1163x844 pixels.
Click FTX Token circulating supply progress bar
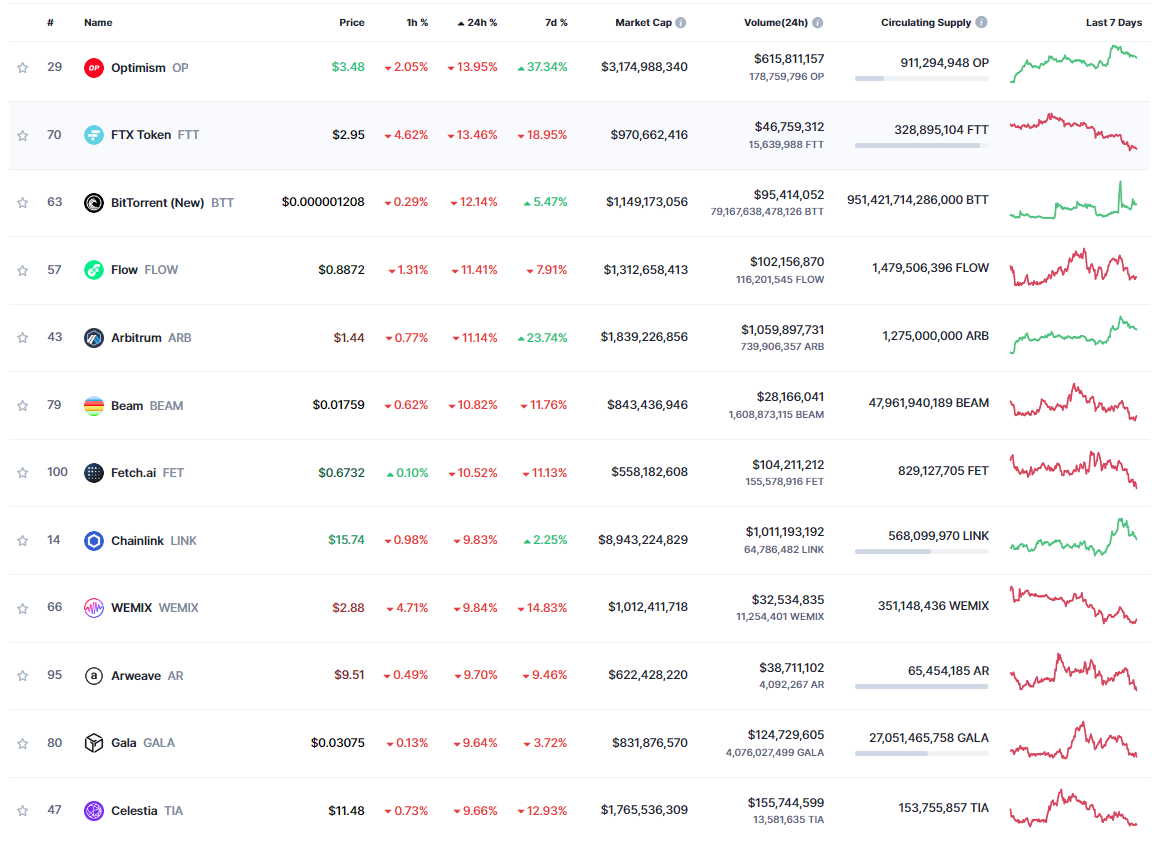921,145
